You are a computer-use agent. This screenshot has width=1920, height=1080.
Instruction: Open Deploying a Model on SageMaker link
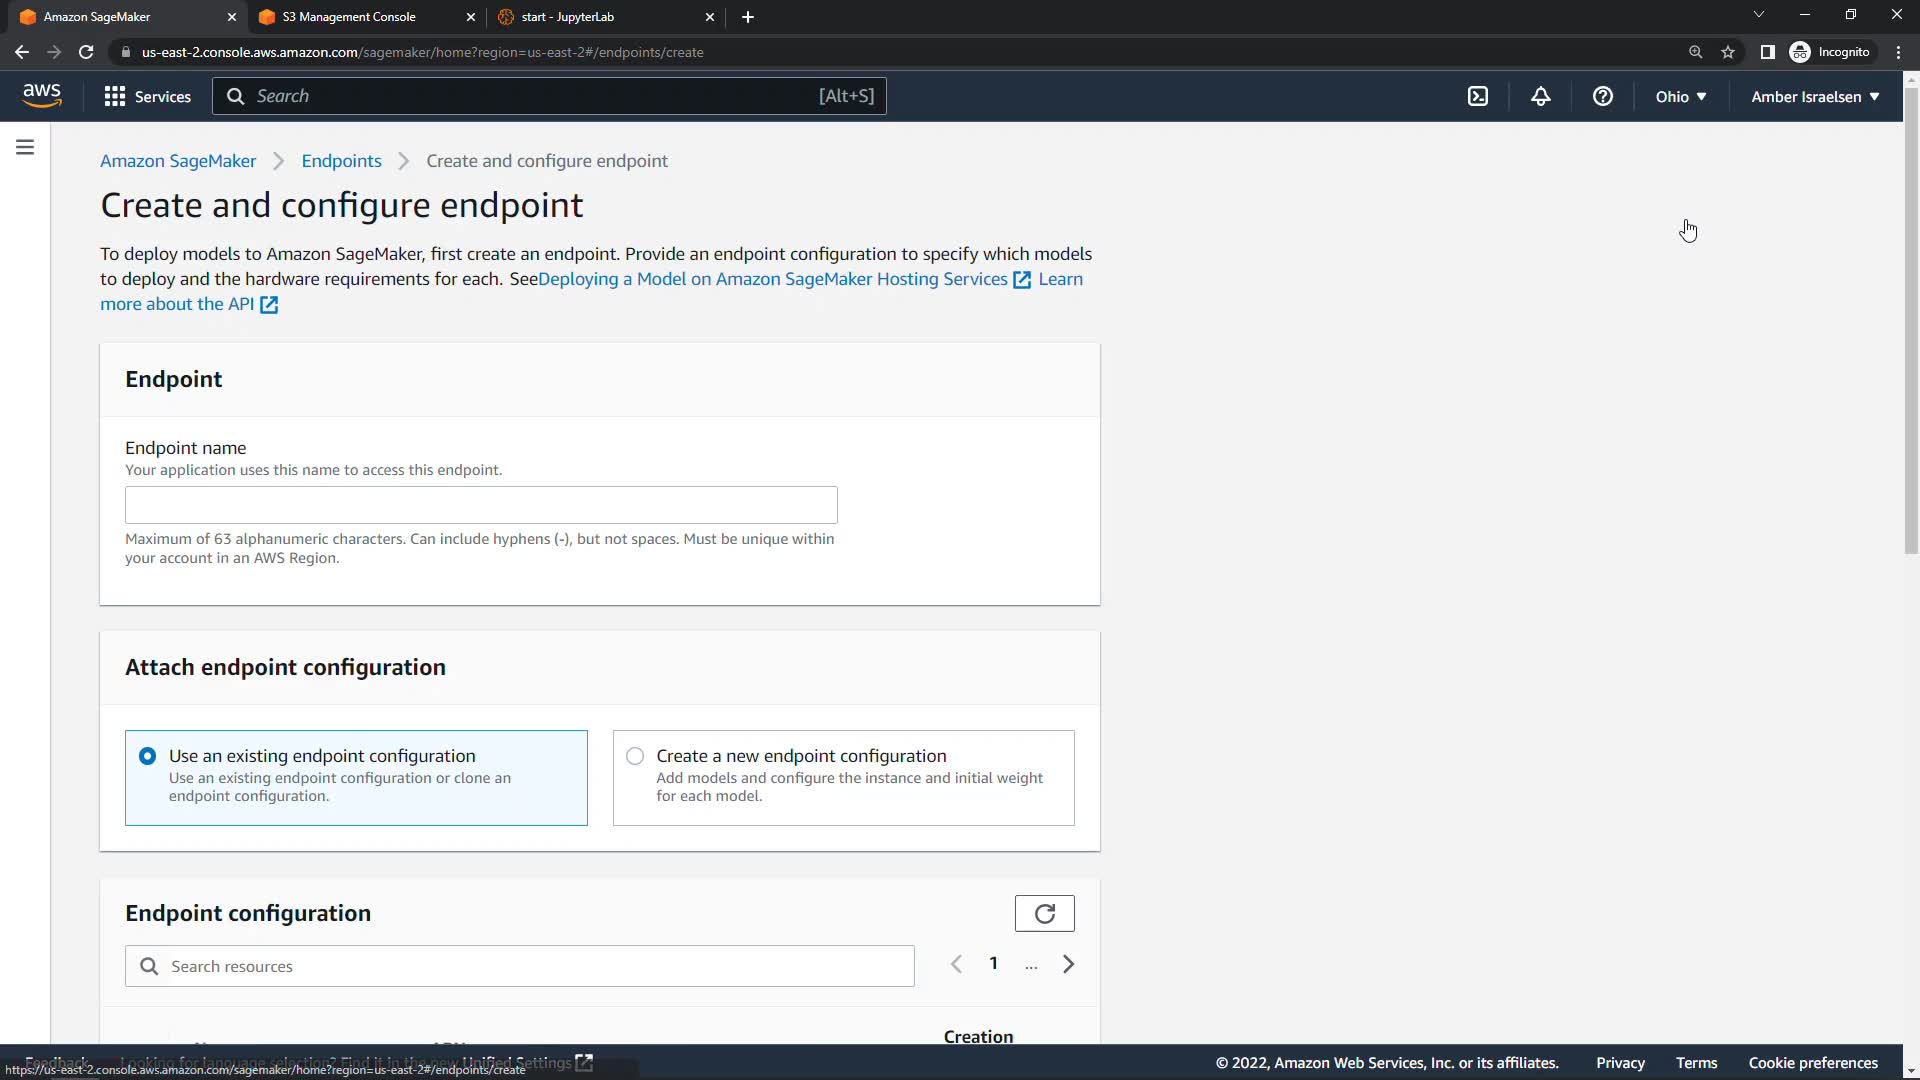pos(772,279)
